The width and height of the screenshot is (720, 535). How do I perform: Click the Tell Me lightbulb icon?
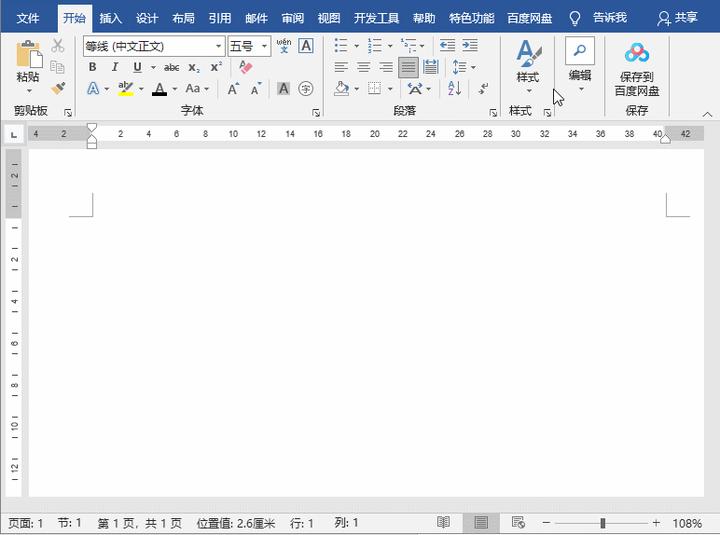point(574,18)
